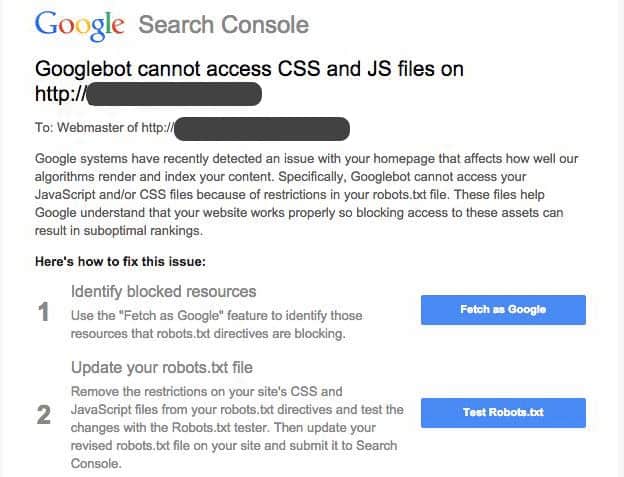Select the Identify blocked resources heading
This screenshot has height=477, width=624.
164,292
